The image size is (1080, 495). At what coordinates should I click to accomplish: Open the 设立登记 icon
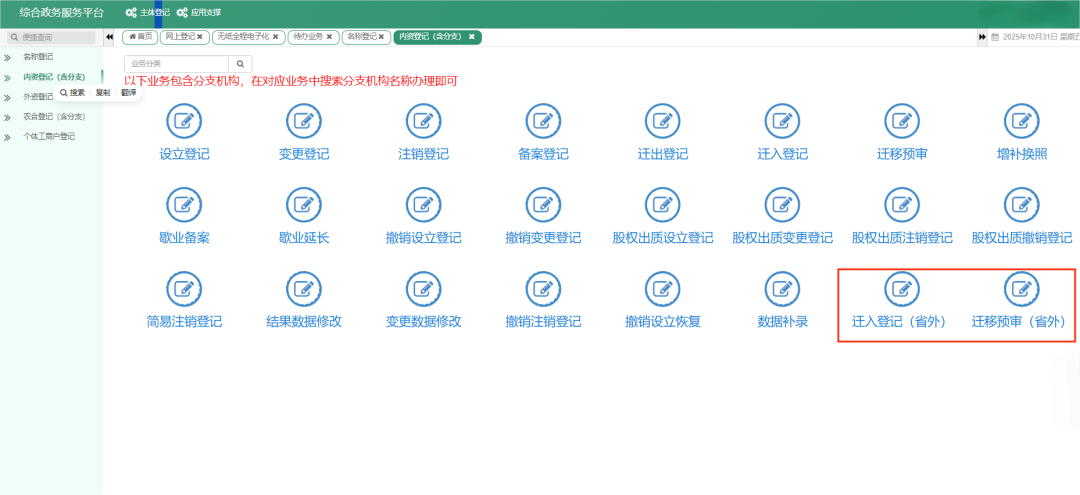coord(184,121)
